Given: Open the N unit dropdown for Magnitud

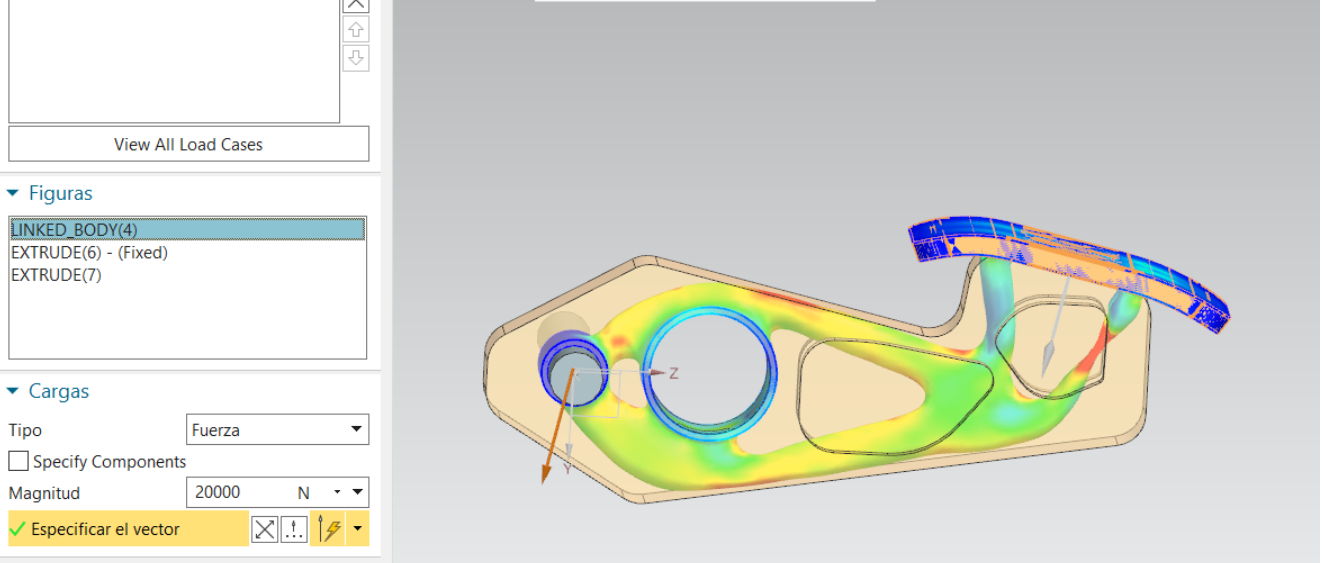Looking at the screenshot, I should tap(338, 492).
